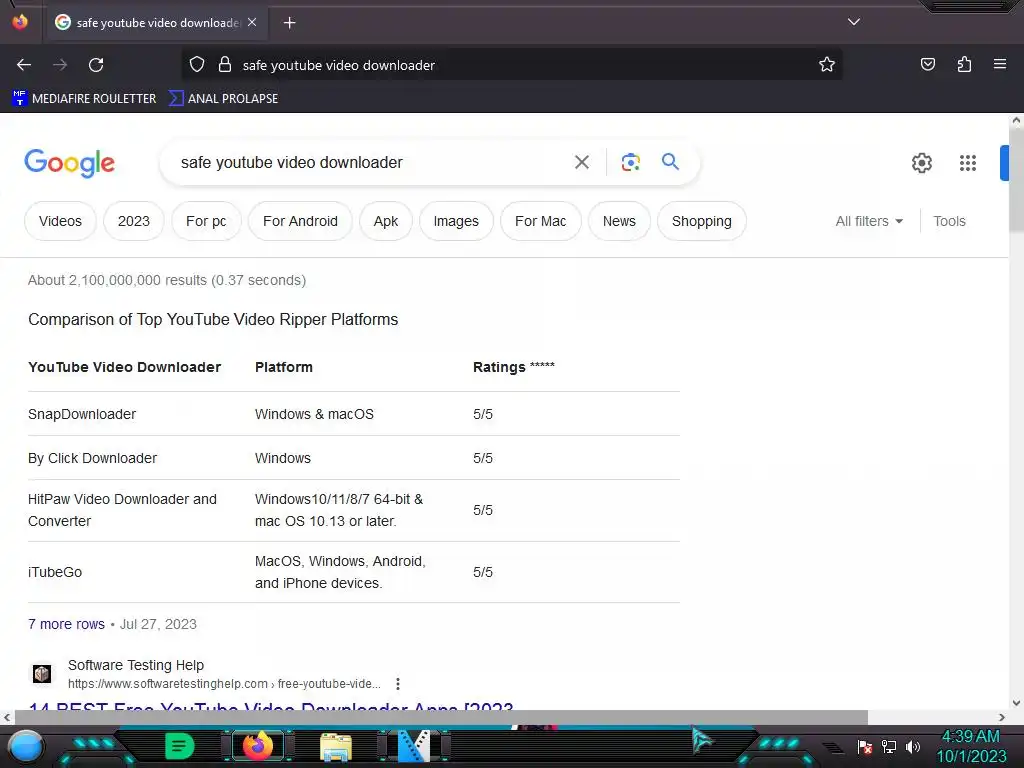Open the taskbar clock and date
The image size is (1024, 768).
[x=971, y=746]
